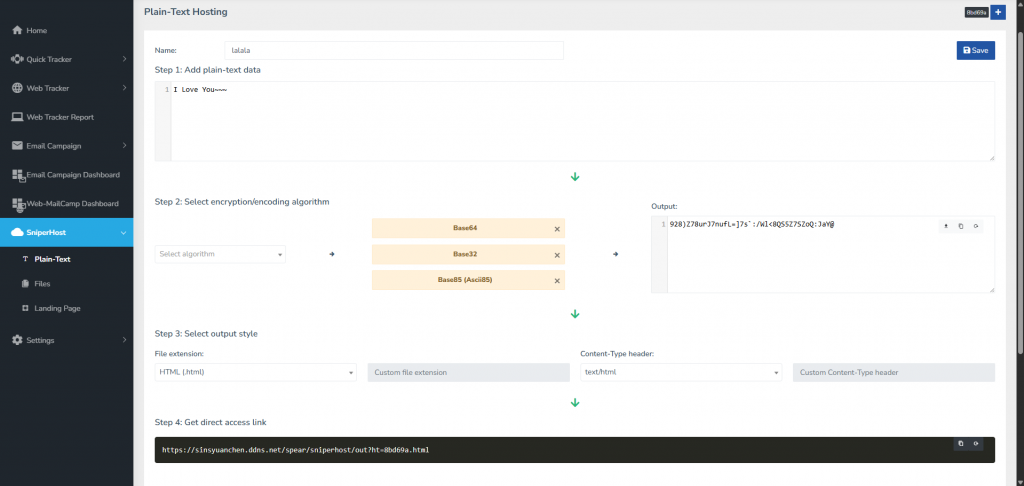Expand the Quick Tracker menu
Image resolution: width=1024 pixels, height=486 pixels.
click(66, 59)
